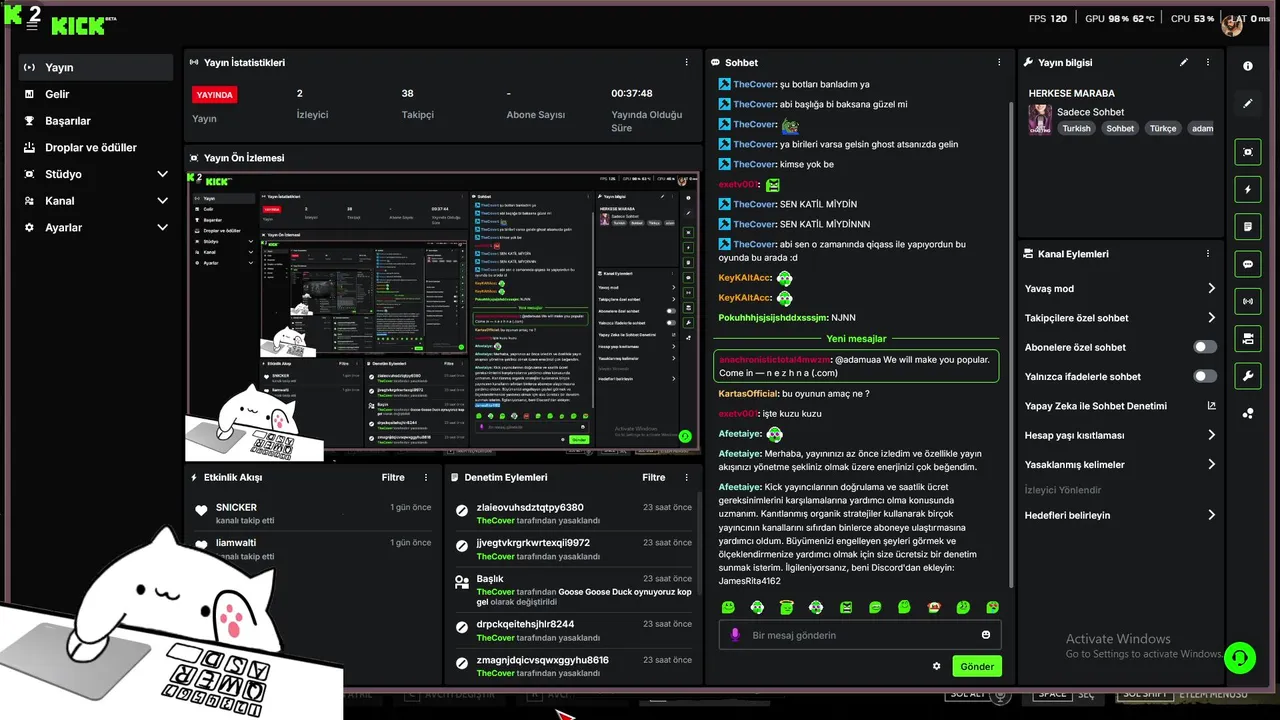Click the Sohbet tag chip
This screenshot has width=1280, height=720.
[1120, 128]
